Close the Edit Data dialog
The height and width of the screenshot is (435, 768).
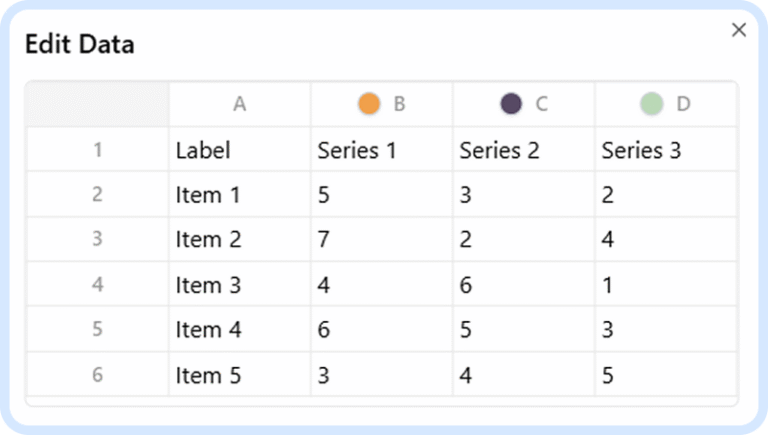coord(739,30)
